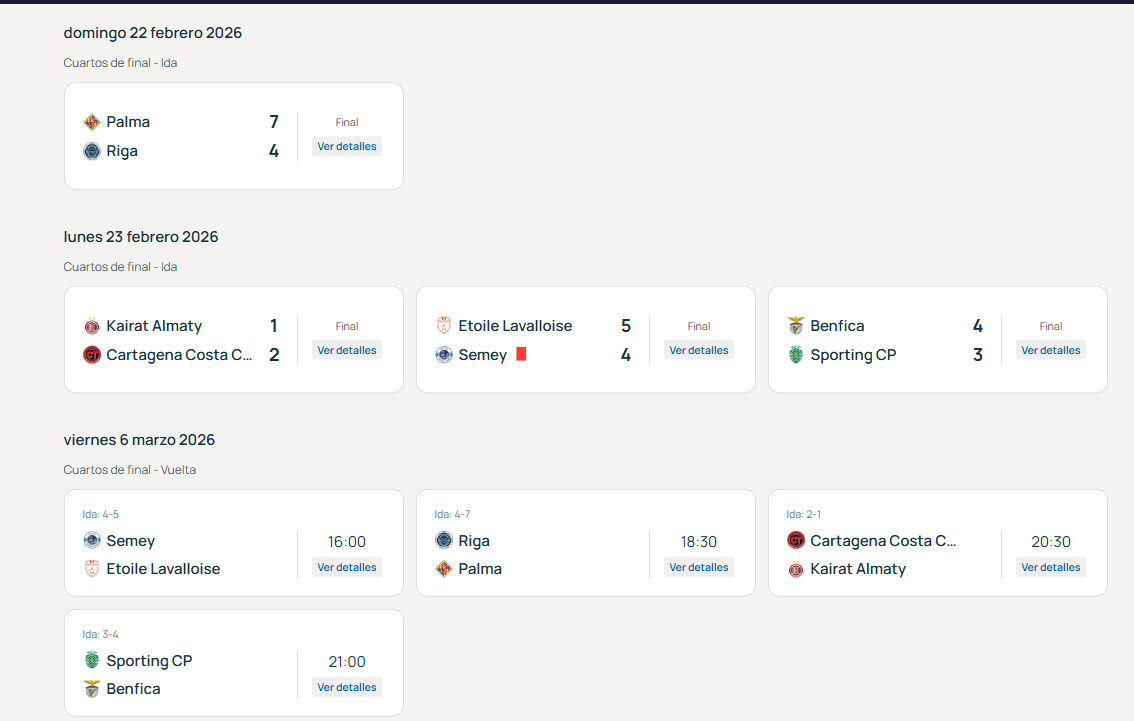Click the red card icon beside Semey

(521, 355)
